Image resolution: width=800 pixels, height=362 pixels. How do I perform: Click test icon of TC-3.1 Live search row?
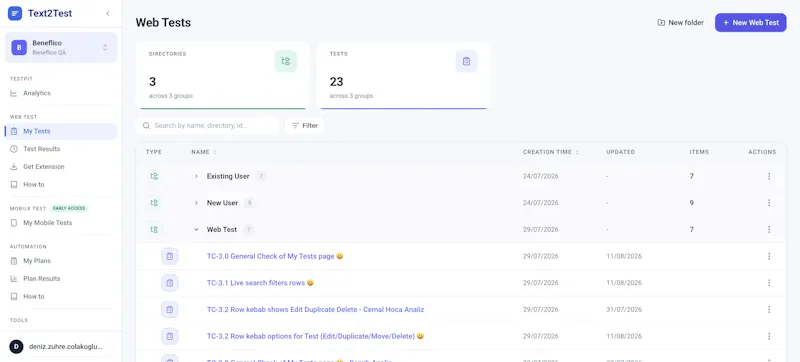point(170,282)
